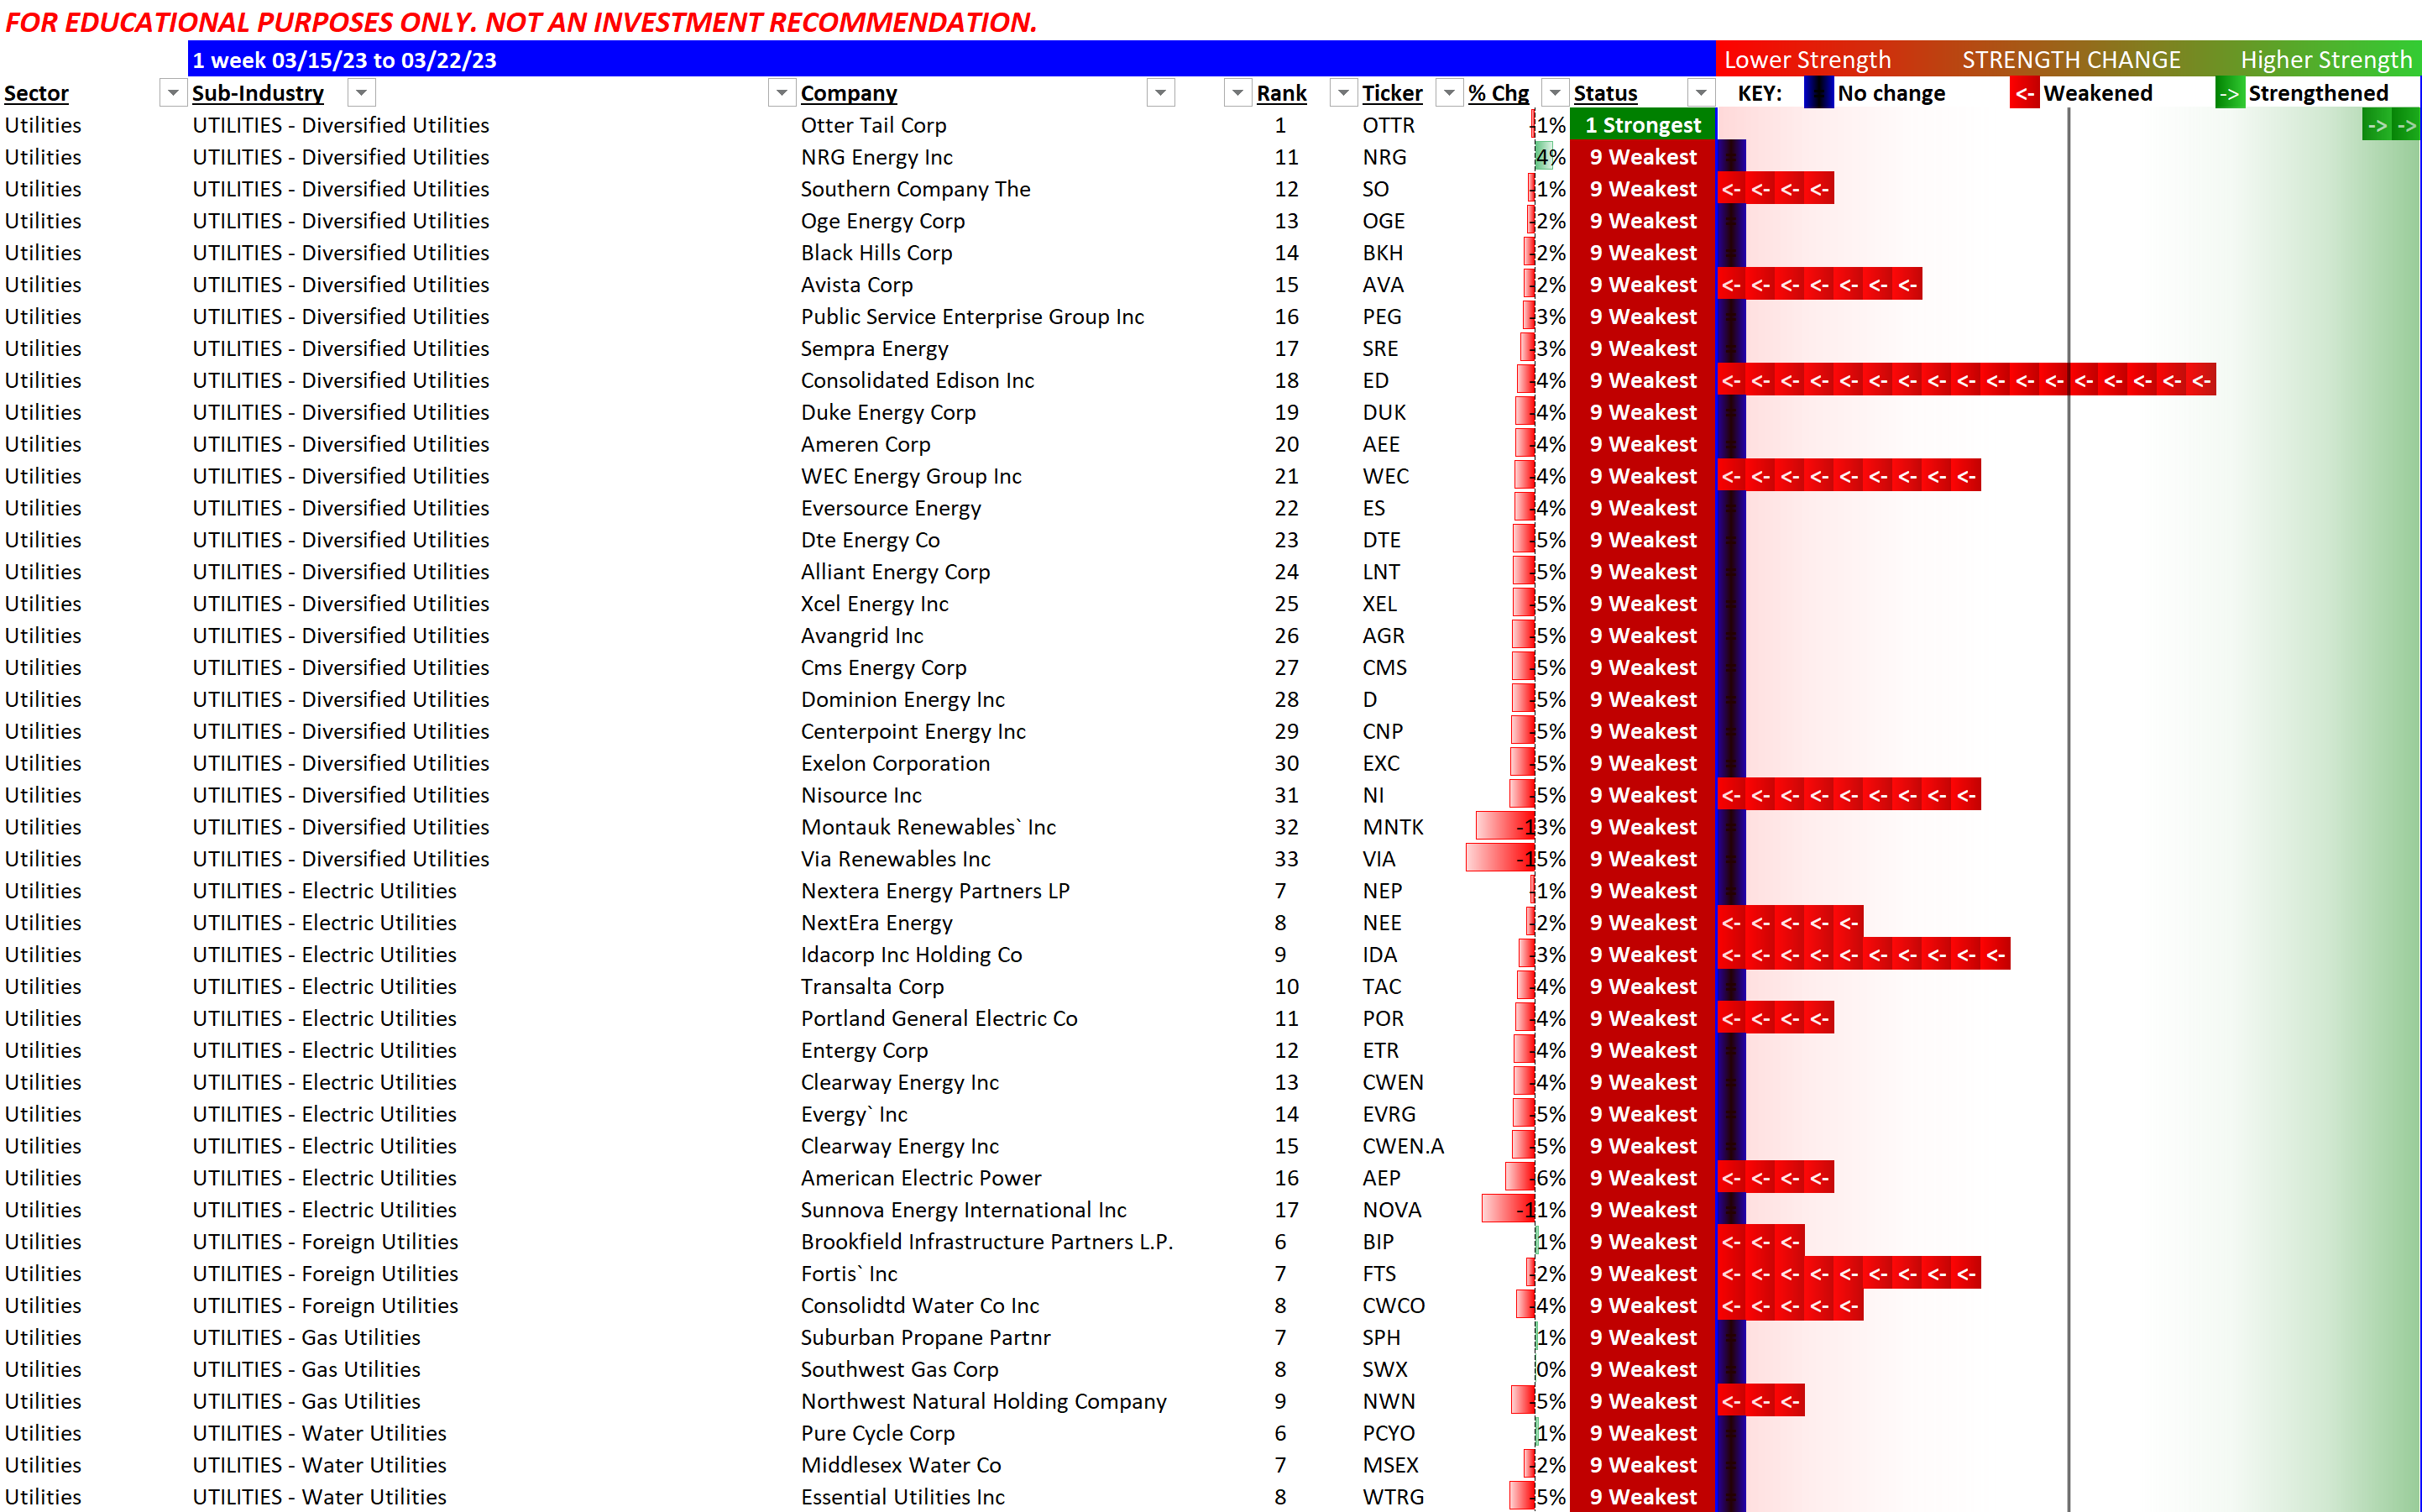
Task: Click the dark No change key swatch
Action: point(1818,94)
